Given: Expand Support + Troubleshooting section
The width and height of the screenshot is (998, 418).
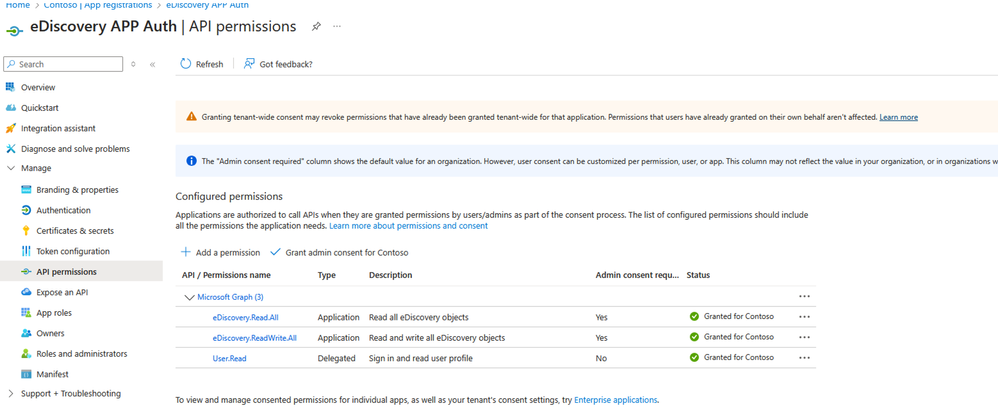Looking at the screenshot, I should (11, 394).
